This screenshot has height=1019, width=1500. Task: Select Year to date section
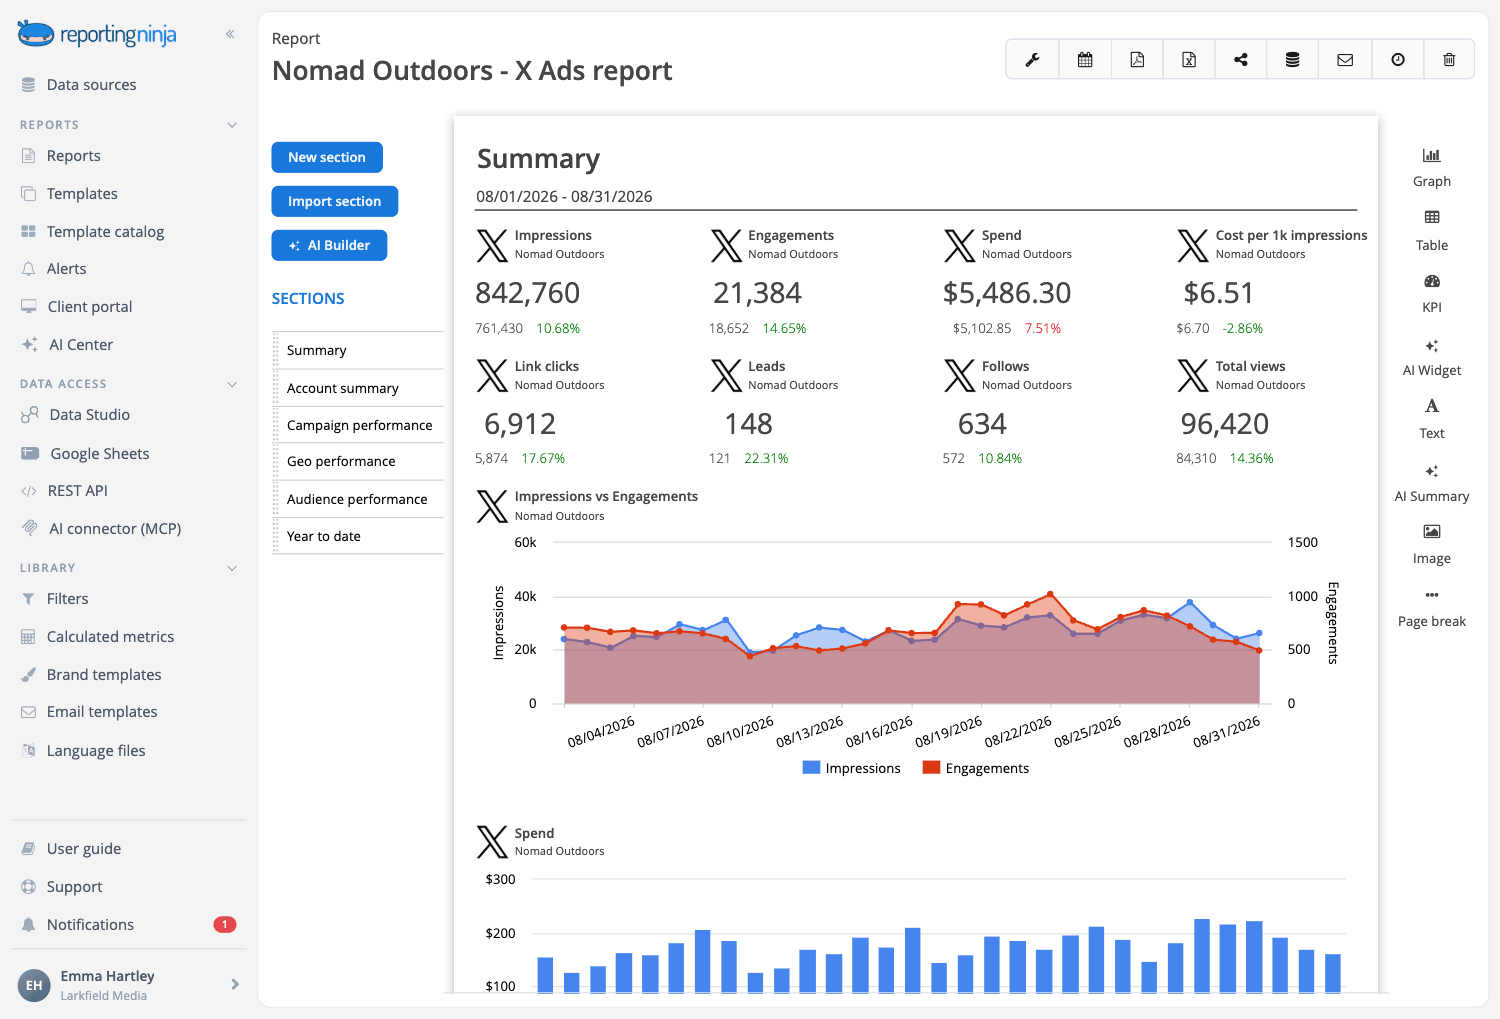pos(359,536)
